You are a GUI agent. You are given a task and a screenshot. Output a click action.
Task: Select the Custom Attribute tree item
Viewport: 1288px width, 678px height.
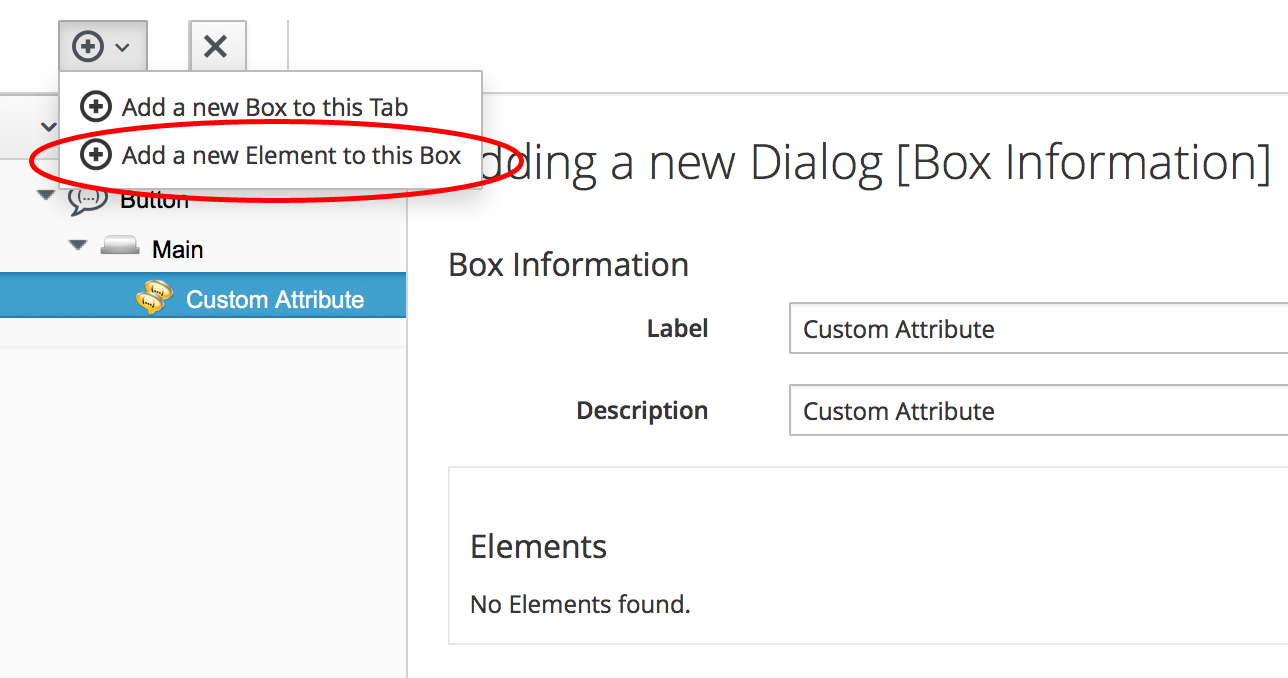click(275, 299)
